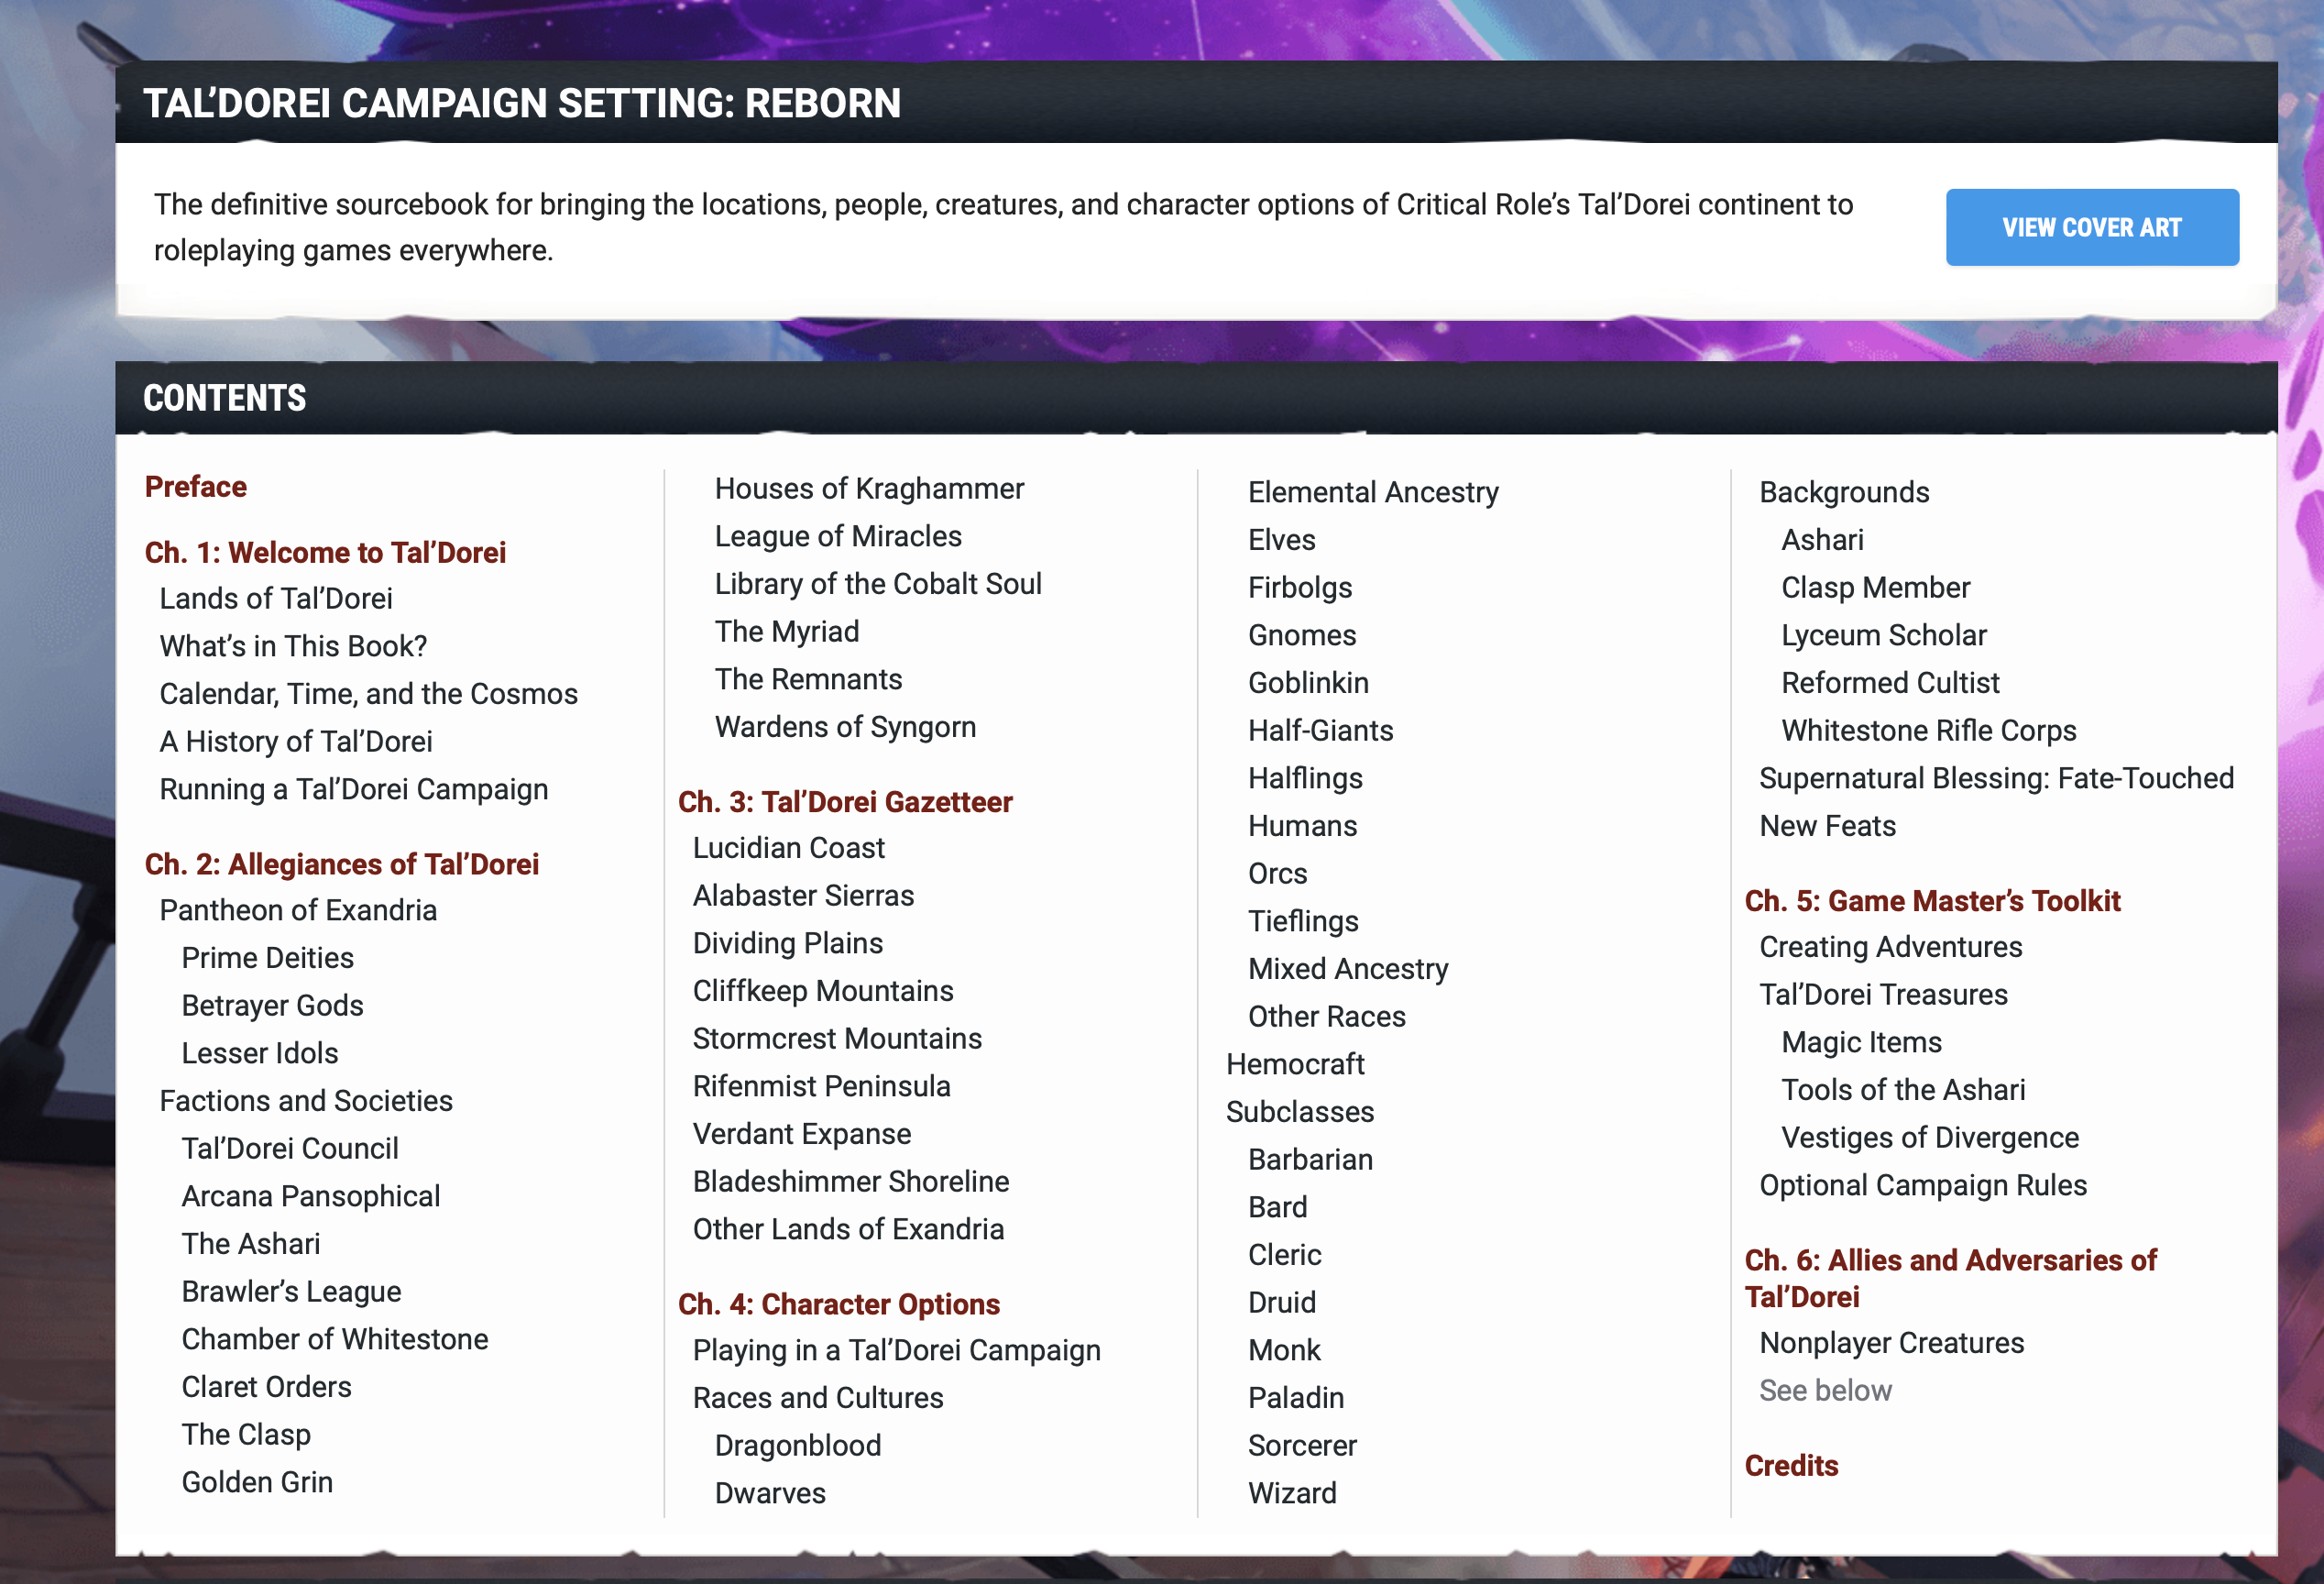Open the Lesser Idols link

260,1053
